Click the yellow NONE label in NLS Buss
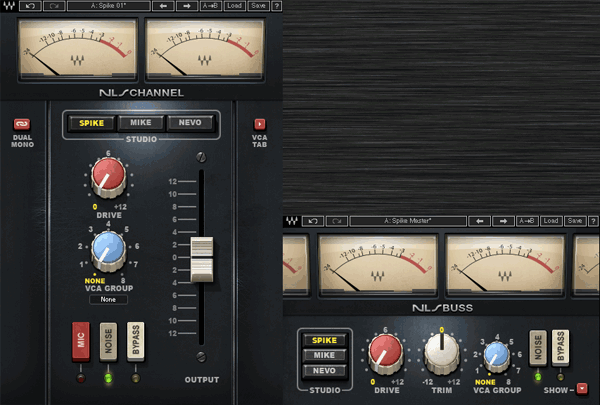 point(485,382)
